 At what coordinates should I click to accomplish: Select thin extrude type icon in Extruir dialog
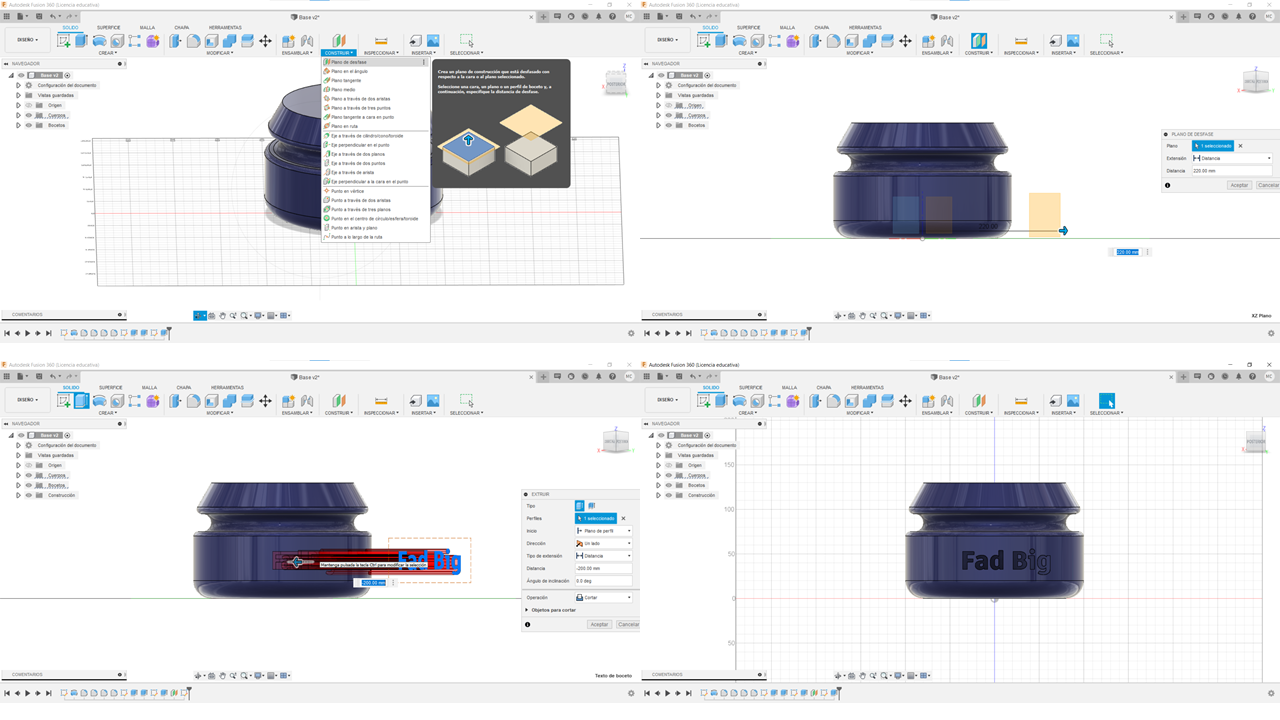tap(592, 506)
